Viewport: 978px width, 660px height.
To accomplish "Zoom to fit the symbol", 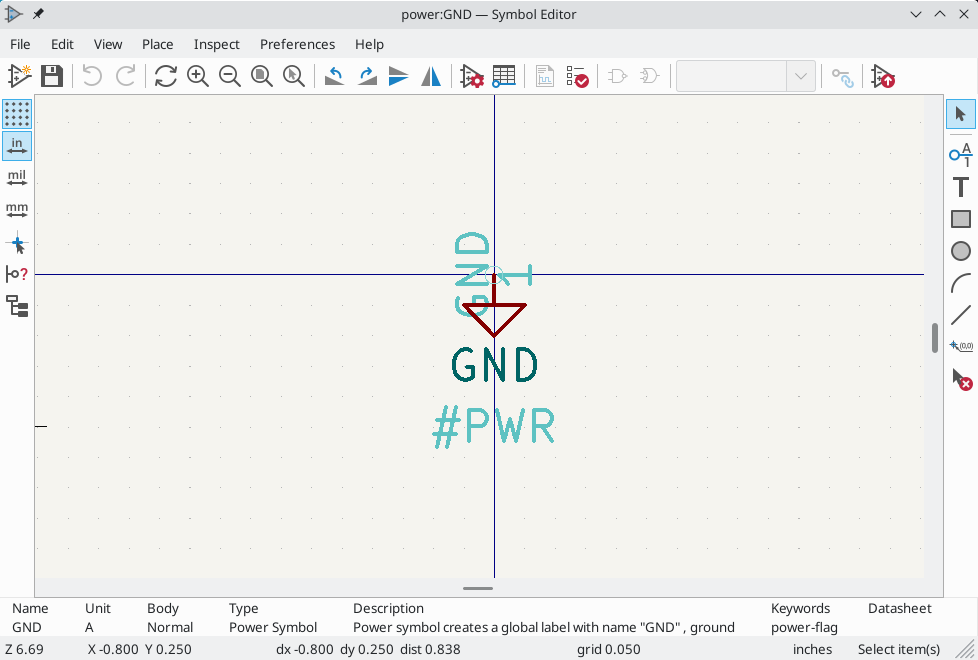I will pyautogui.click(x=262, y=76).
